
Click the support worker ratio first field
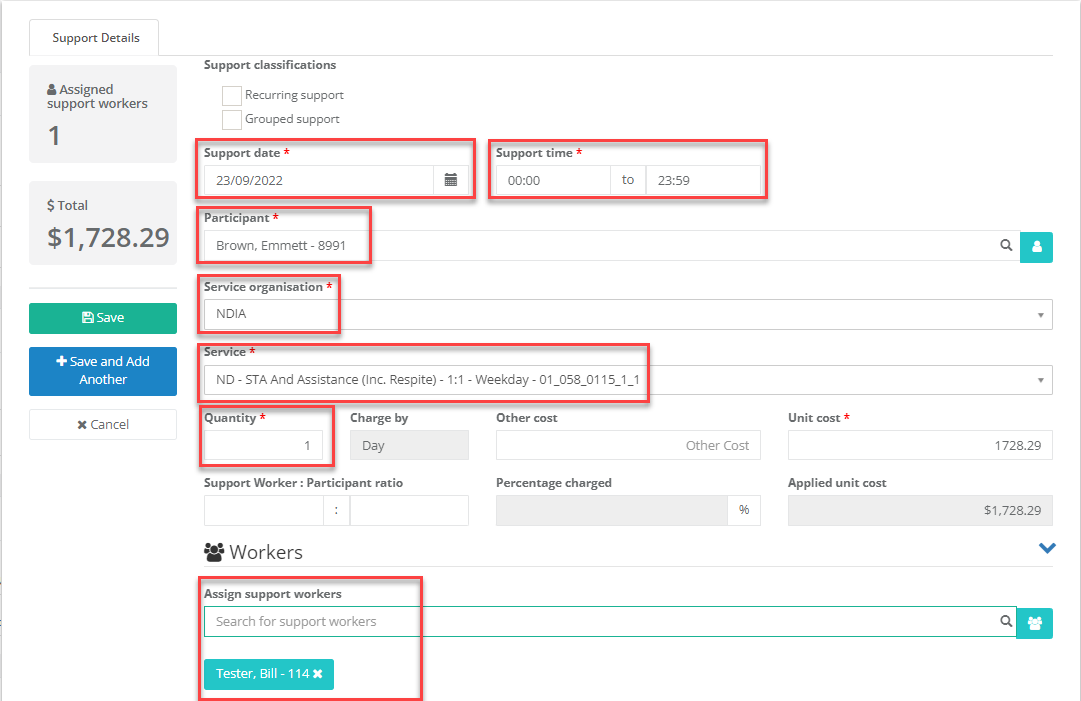click(263, 511)
